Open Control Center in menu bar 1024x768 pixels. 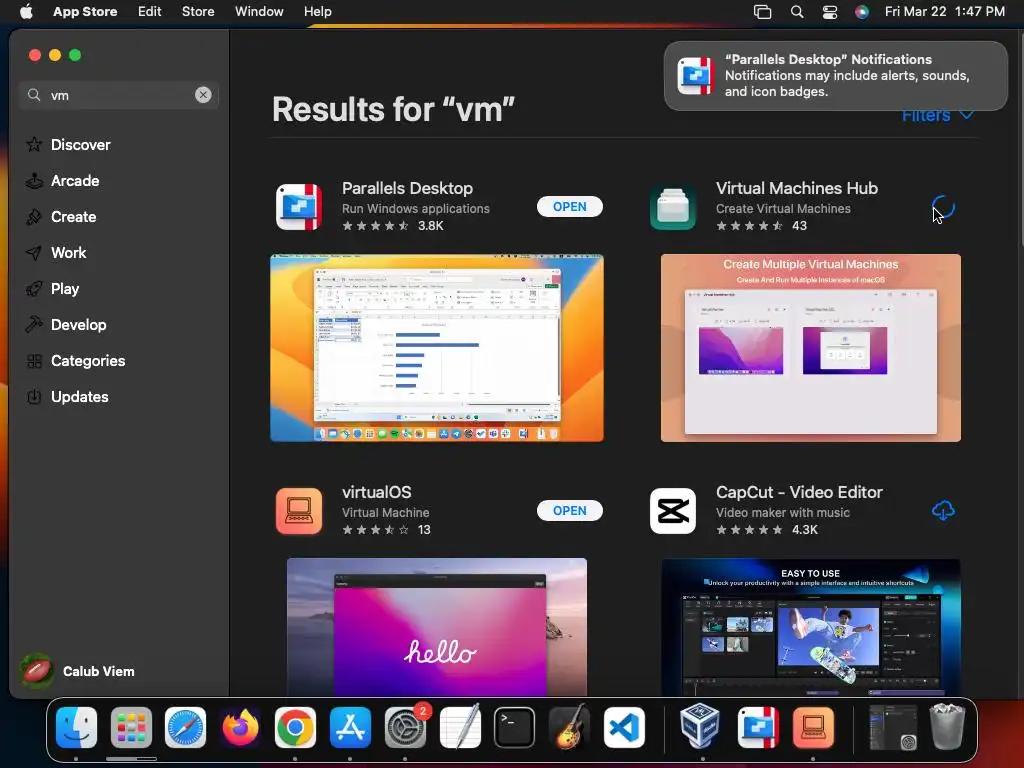point(829,11)
